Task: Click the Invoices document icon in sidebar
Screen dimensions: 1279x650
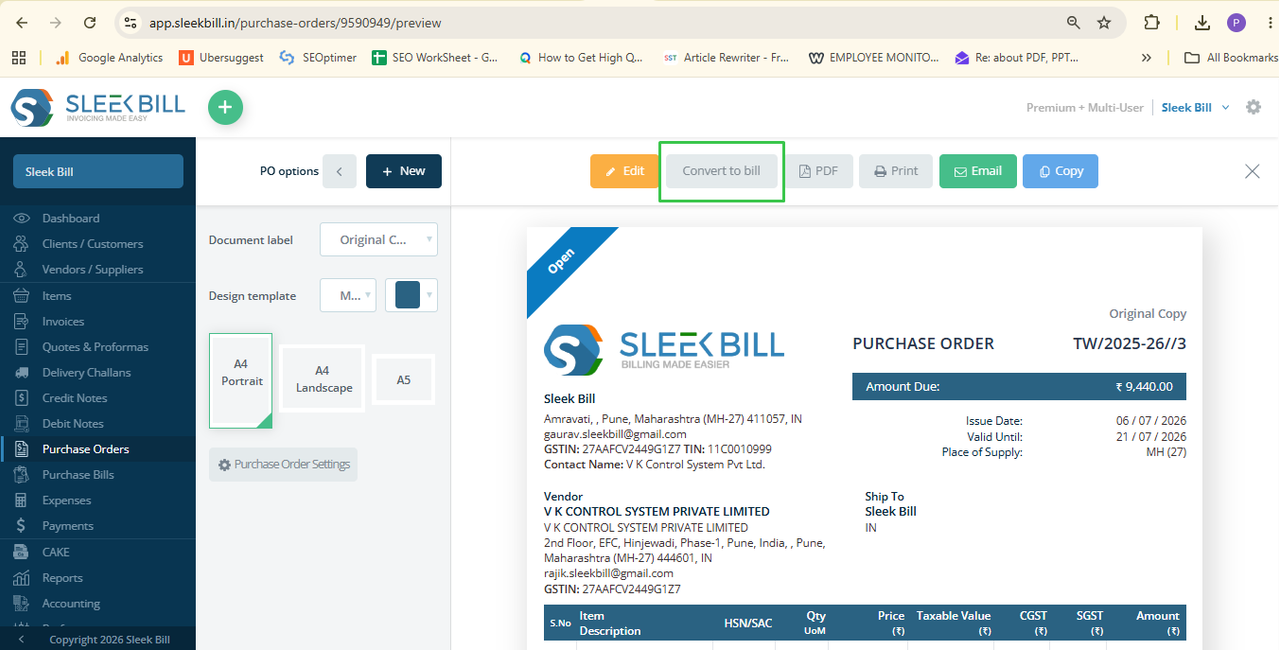Action: 21,321
